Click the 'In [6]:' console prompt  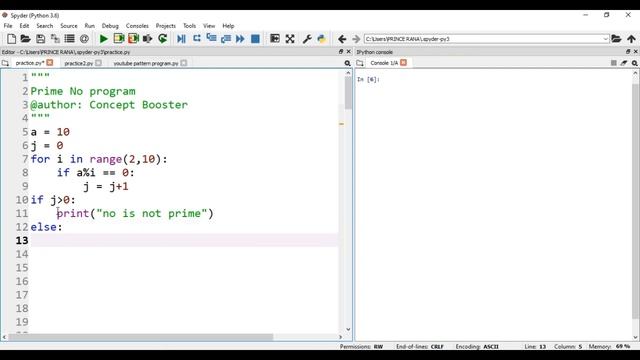coord(368,79)
